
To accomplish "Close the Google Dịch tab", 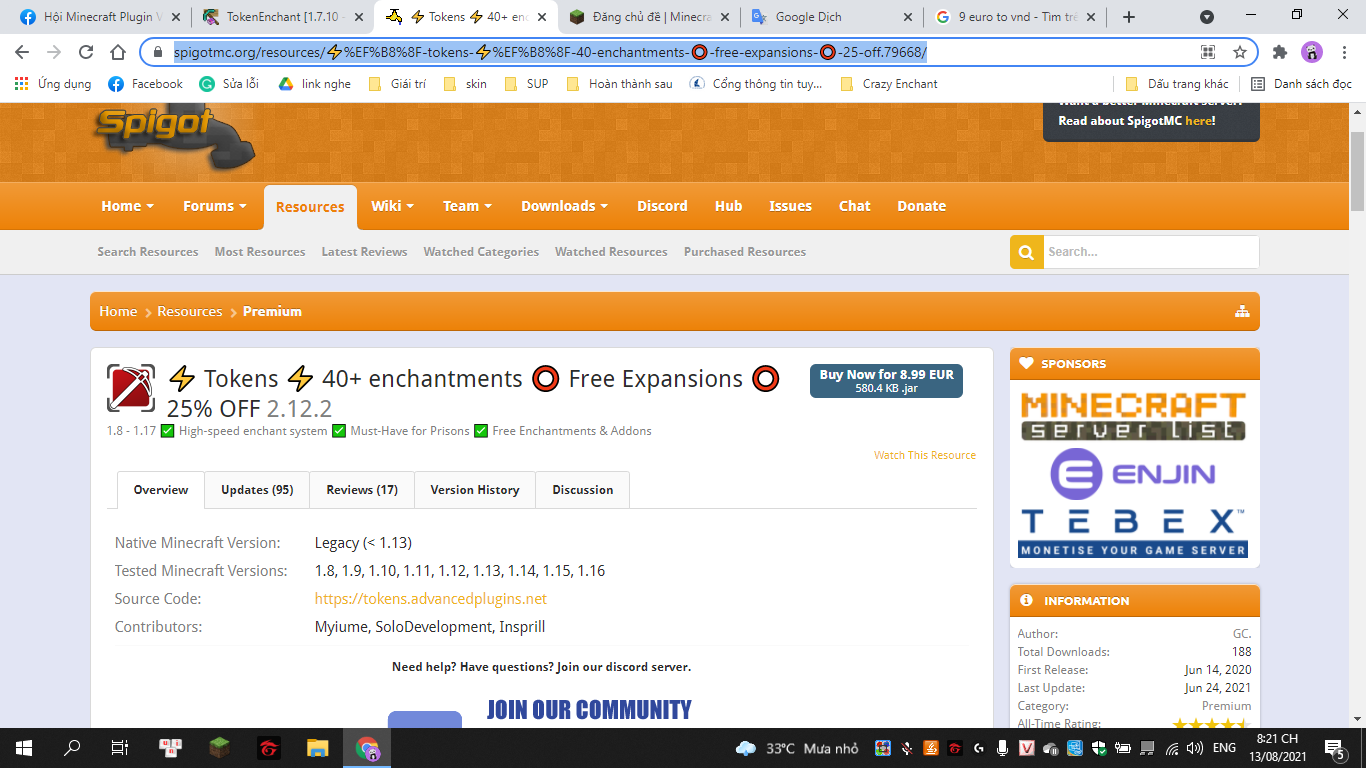I will (x=908, y=17).
